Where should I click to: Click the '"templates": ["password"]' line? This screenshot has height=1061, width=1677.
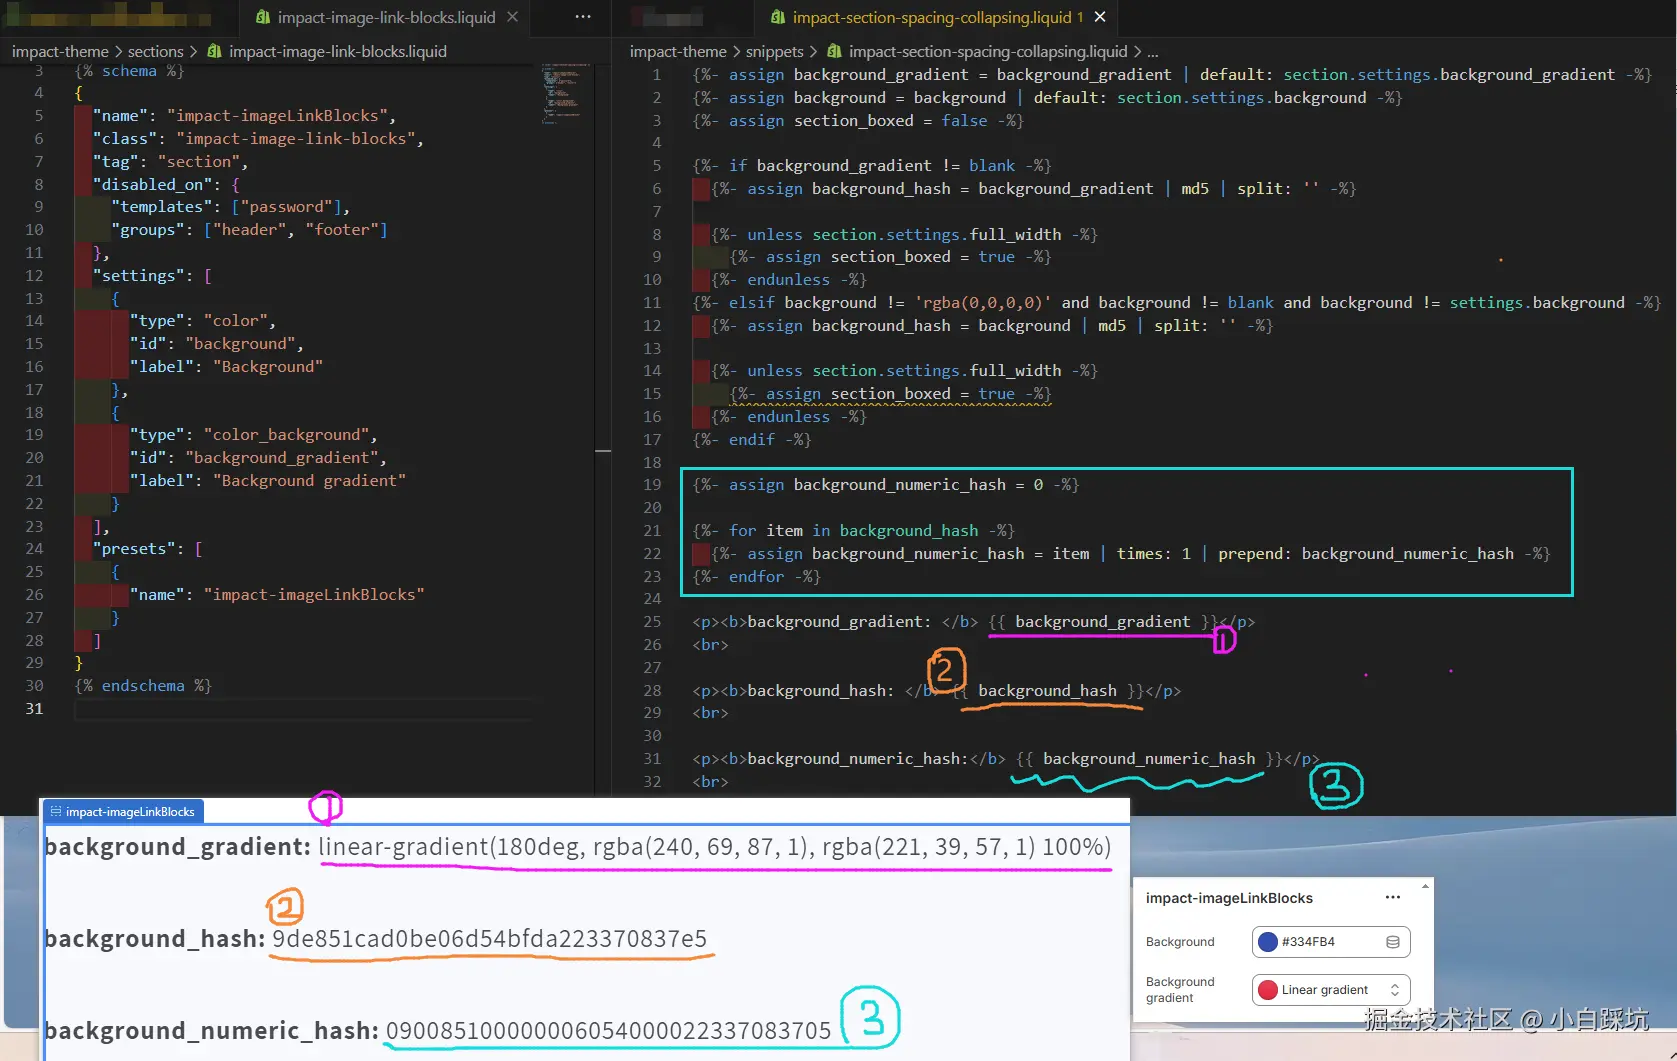coord(231,207)
